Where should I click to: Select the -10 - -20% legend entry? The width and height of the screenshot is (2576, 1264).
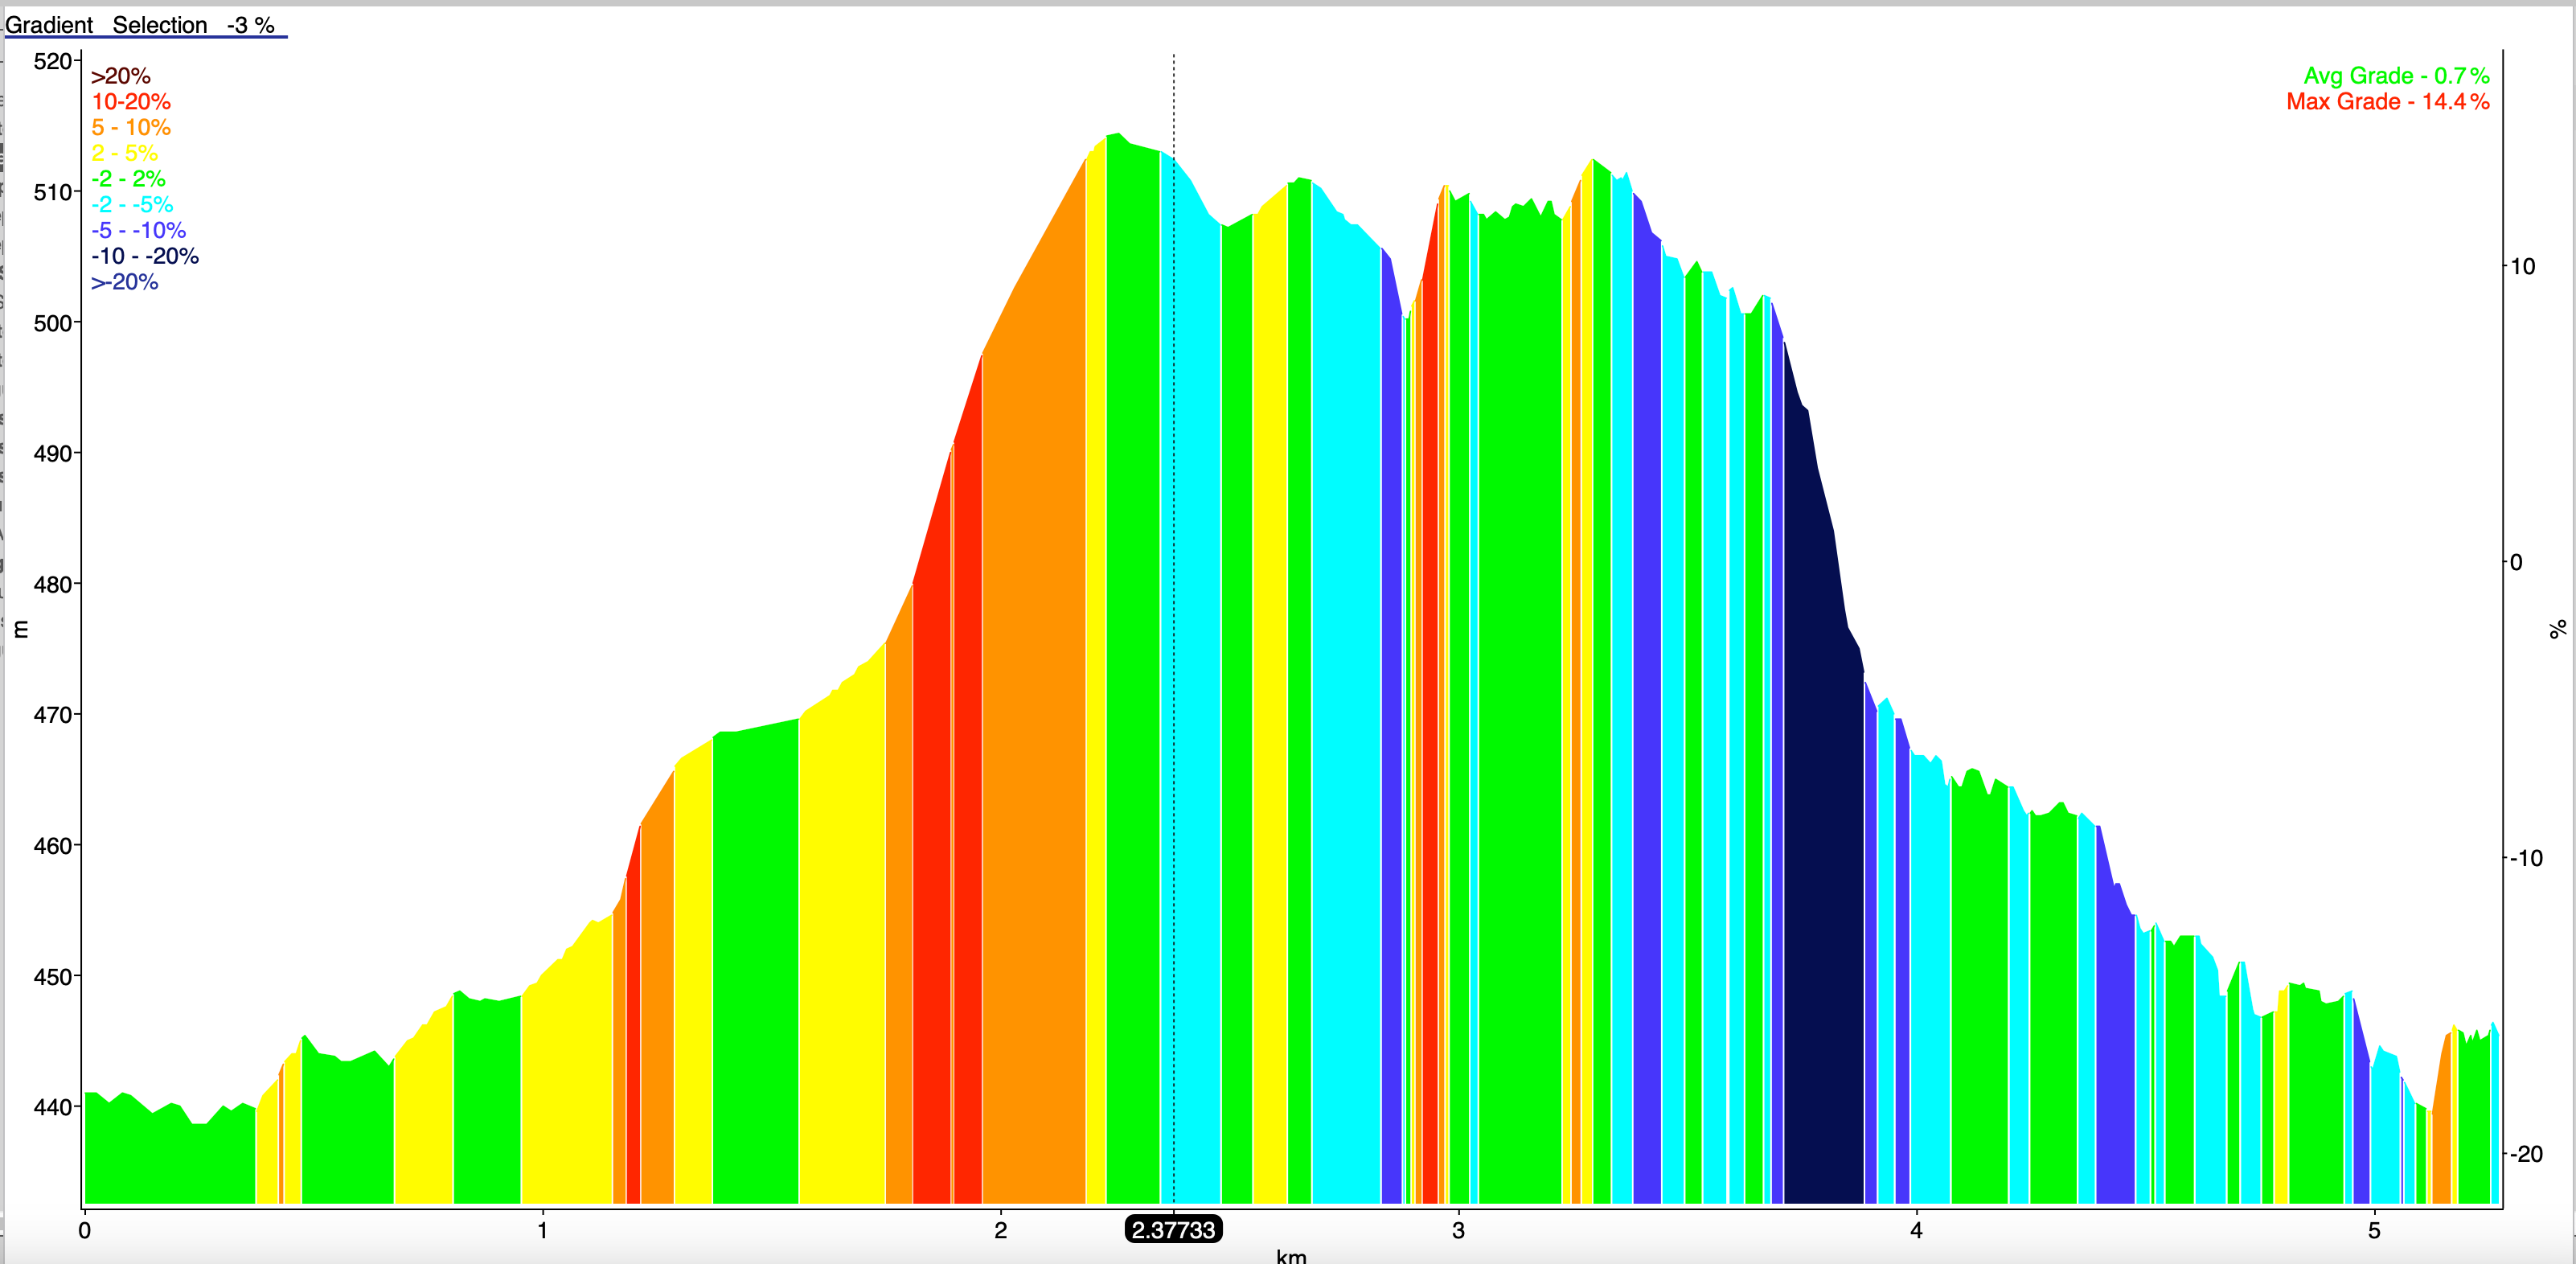(145, 257)
